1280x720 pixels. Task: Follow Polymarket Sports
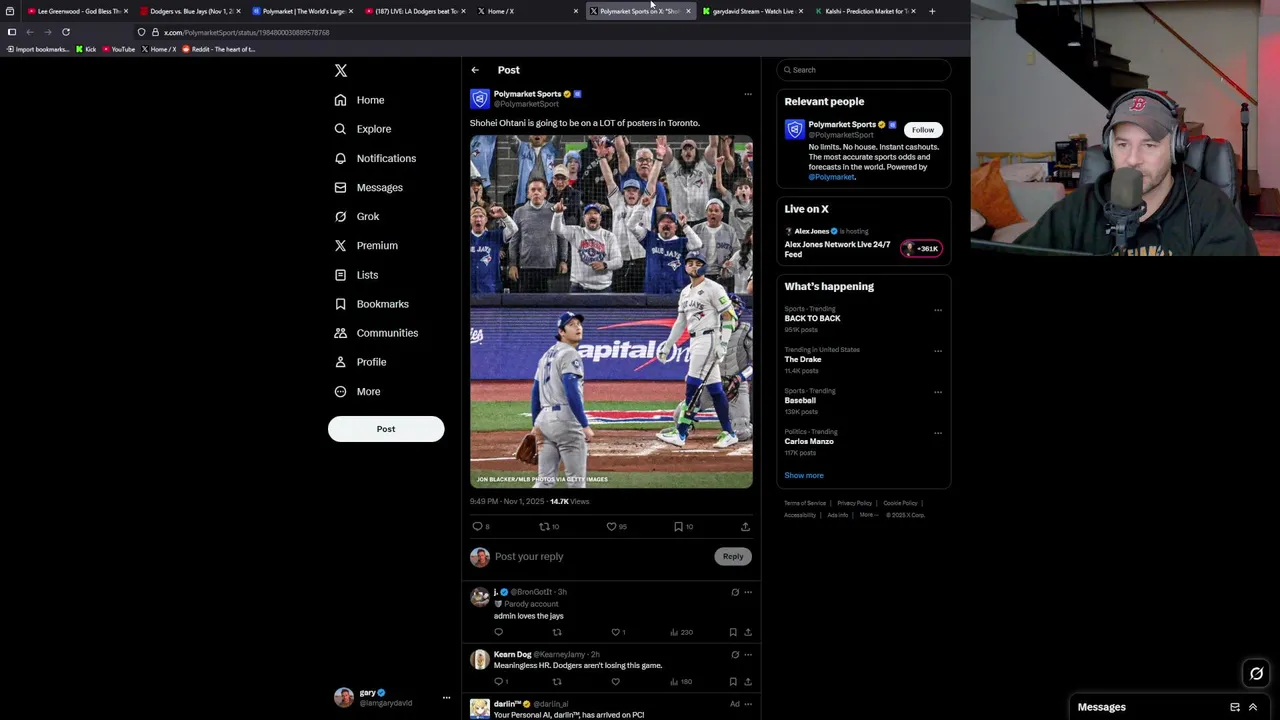click(923, 130)
